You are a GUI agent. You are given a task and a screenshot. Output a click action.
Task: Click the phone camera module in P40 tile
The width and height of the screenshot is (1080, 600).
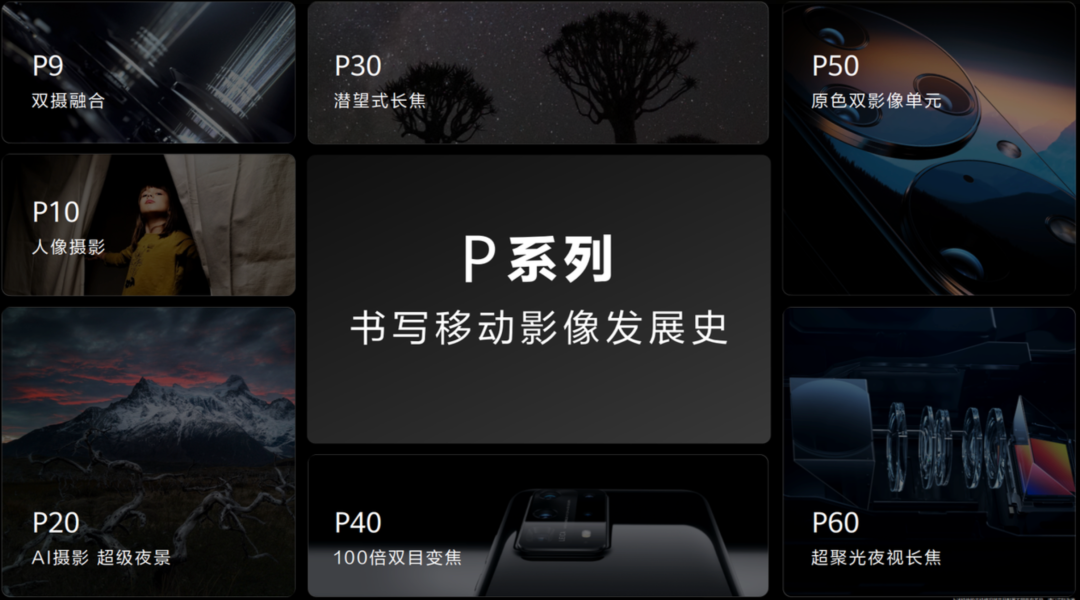[x=565, y=524]
